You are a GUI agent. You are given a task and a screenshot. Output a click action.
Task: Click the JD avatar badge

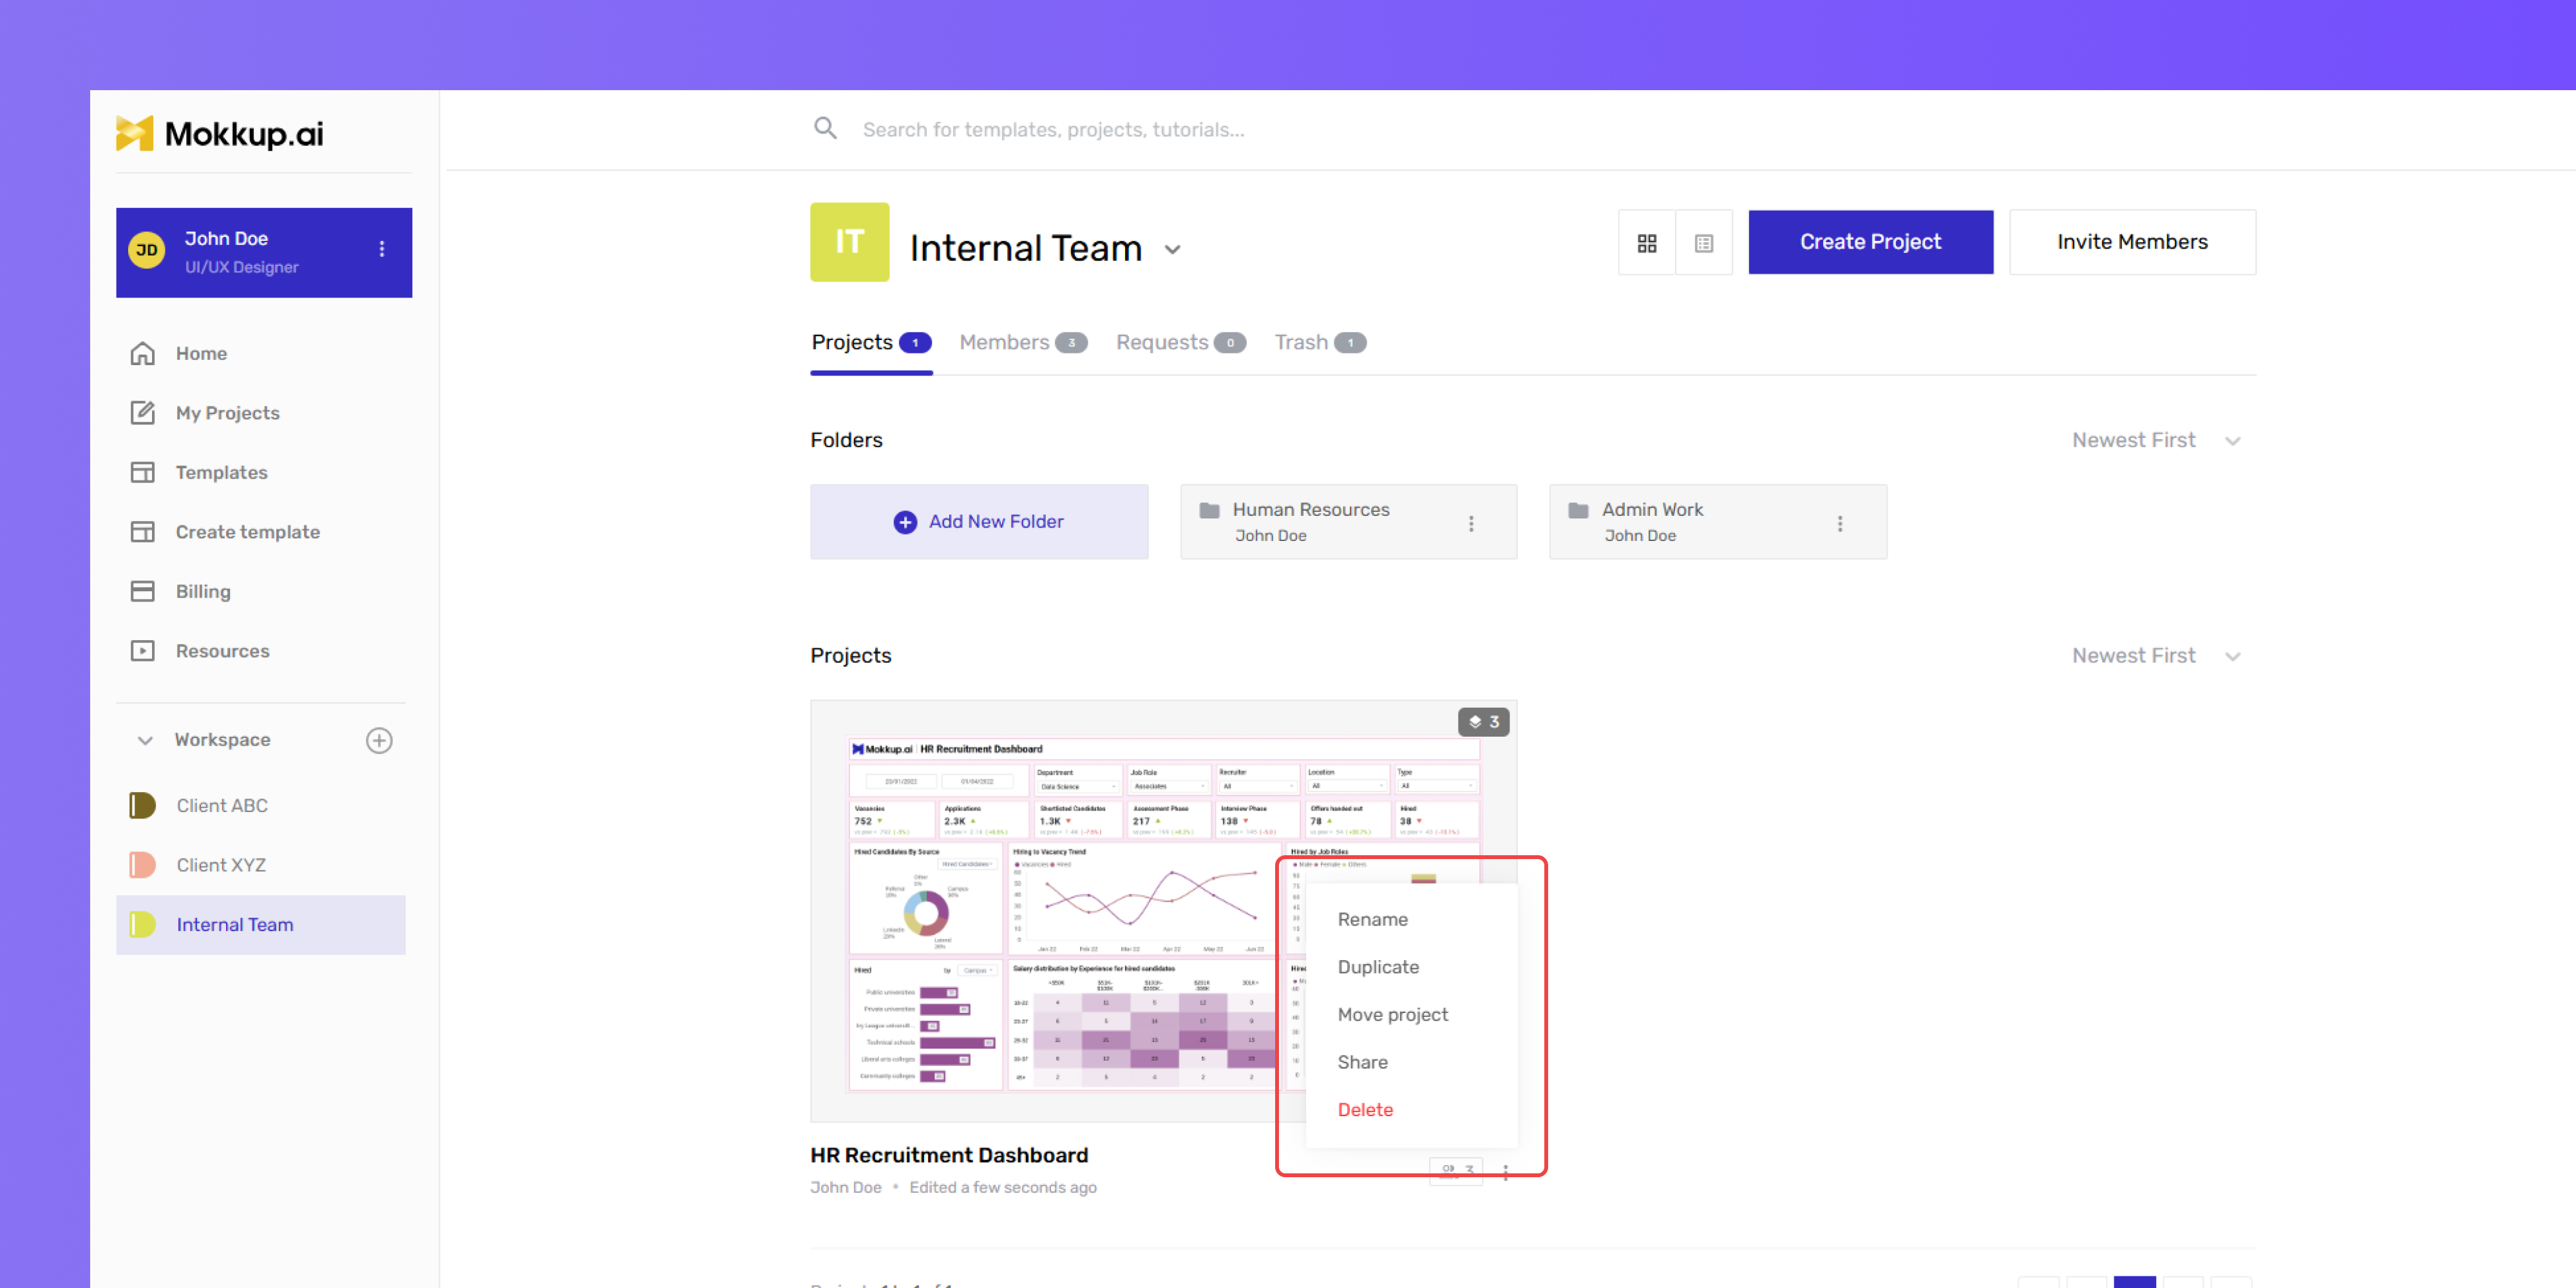click(x=147, y=250)
